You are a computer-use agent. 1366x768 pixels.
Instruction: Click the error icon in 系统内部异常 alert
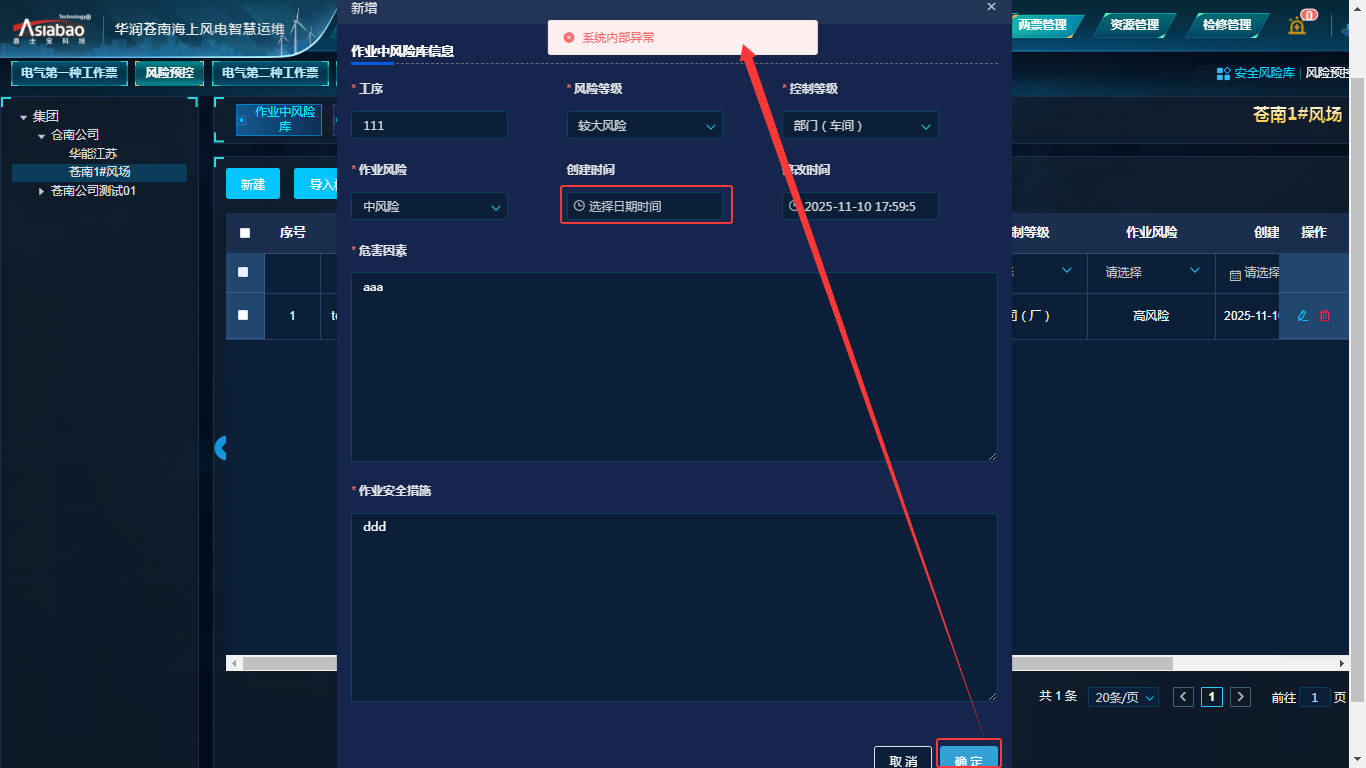tap(569, 38)
